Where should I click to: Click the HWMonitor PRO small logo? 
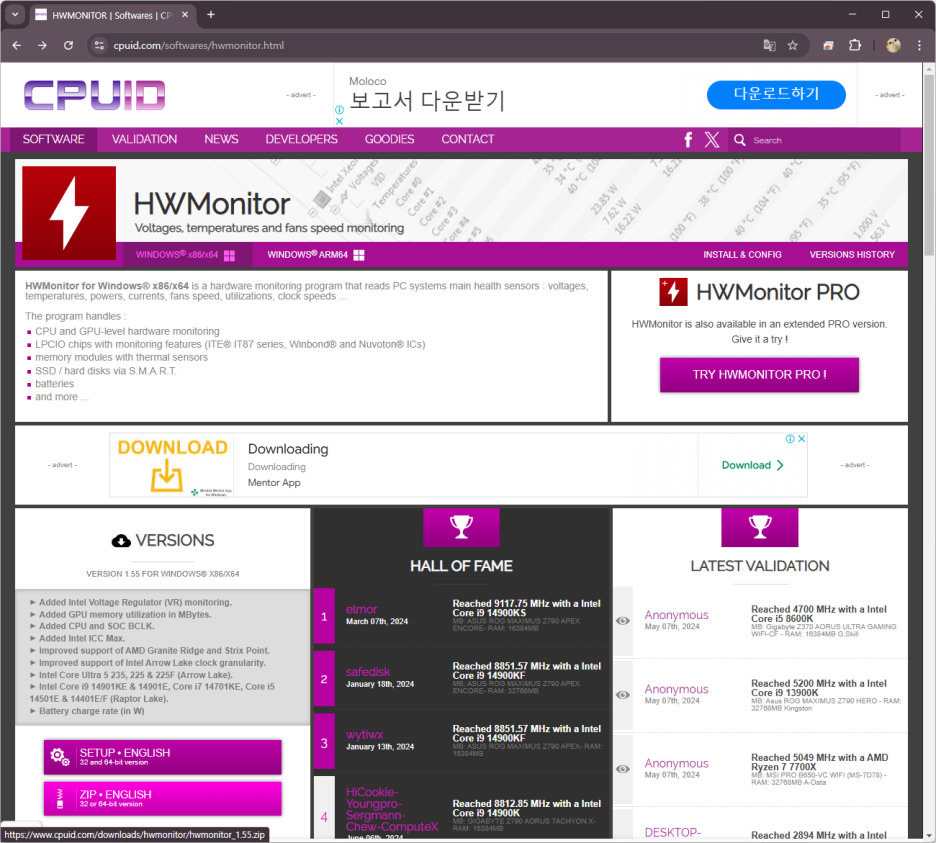pos(673,292)
